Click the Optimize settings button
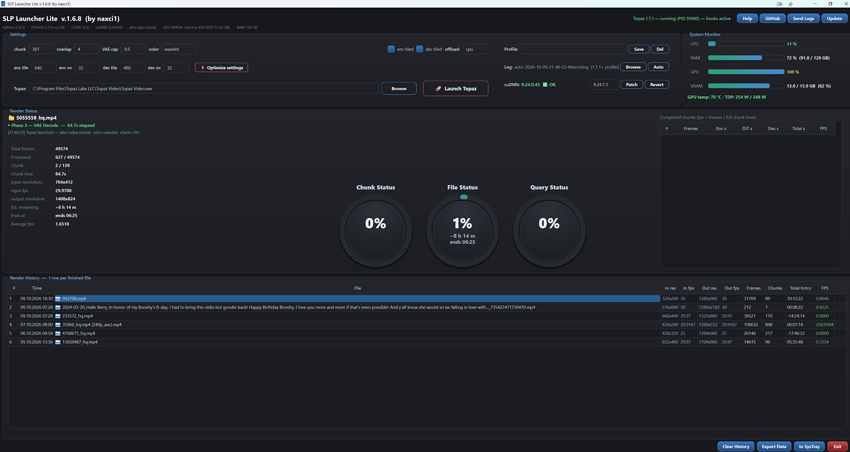The image size is (850, 452). tap(222, 68)
